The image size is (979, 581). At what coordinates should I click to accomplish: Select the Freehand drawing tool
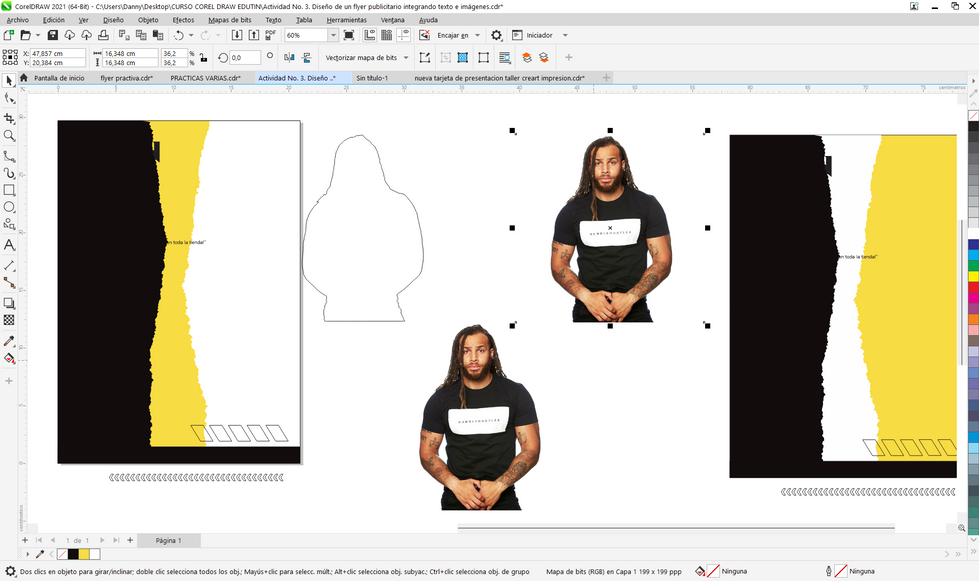pos(9,155)
